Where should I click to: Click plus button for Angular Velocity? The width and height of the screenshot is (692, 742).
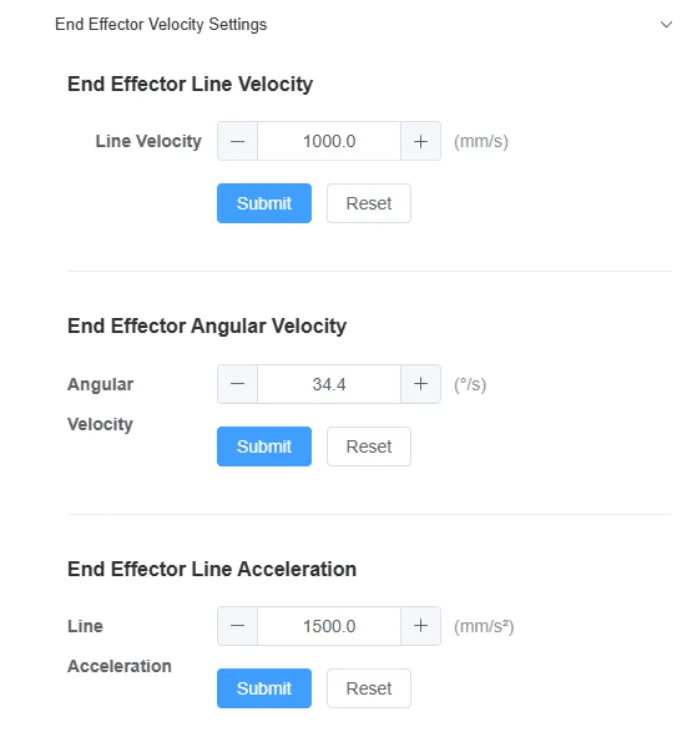tap(421, 384)
